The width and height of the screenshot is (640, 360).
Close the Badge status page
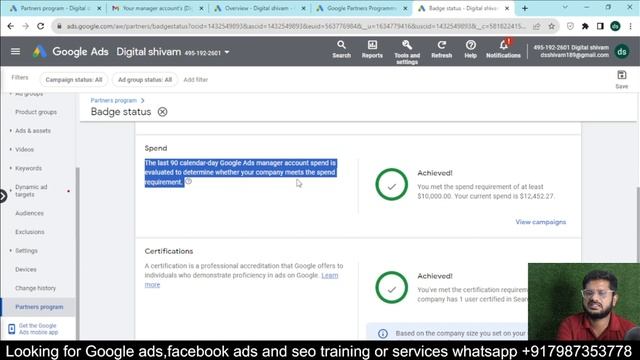(162, 112)
